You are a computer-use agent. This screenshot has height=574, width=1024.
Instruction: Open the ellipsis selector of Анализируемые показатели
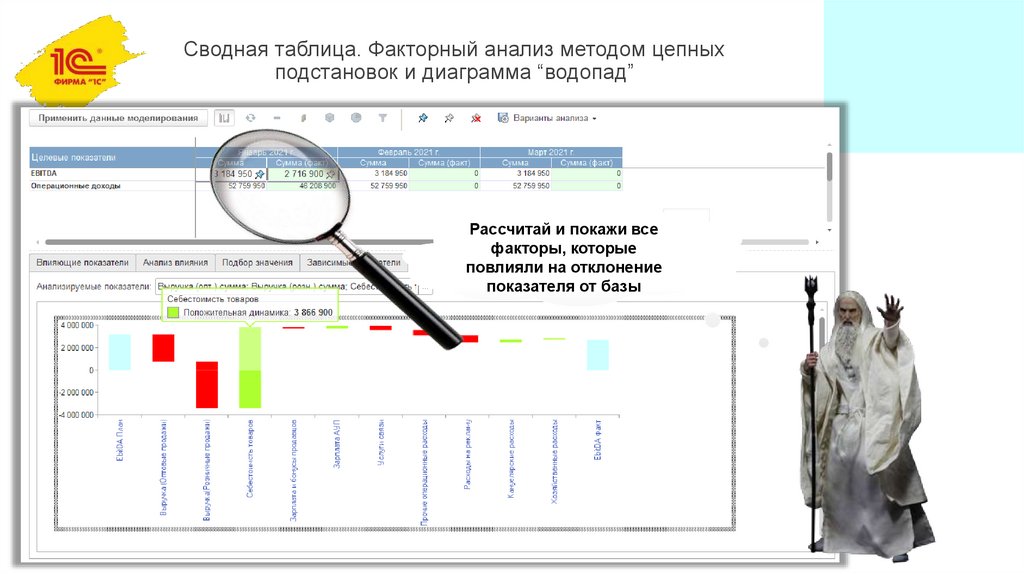425,287
